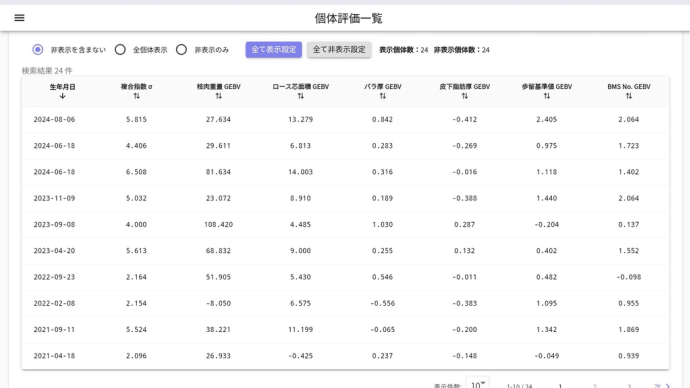Click the 1.723 BMS No. value
The height and width of the screenshot is (388, 690).
[x=628, y=146]
